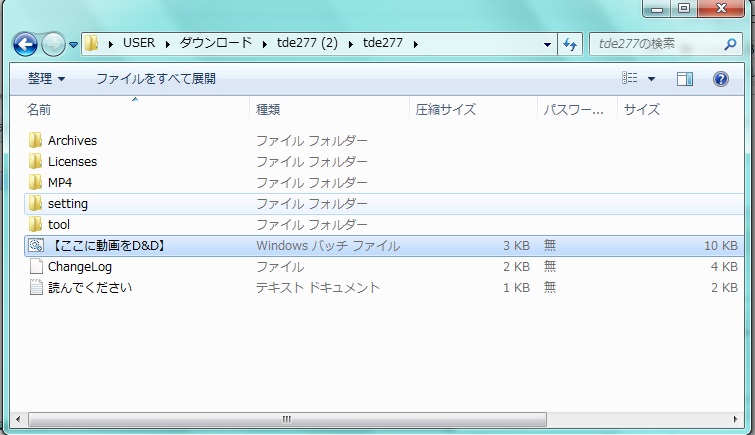
Task: Select the tde277 breadcrumb segment
Action: [x=383, y=43]
